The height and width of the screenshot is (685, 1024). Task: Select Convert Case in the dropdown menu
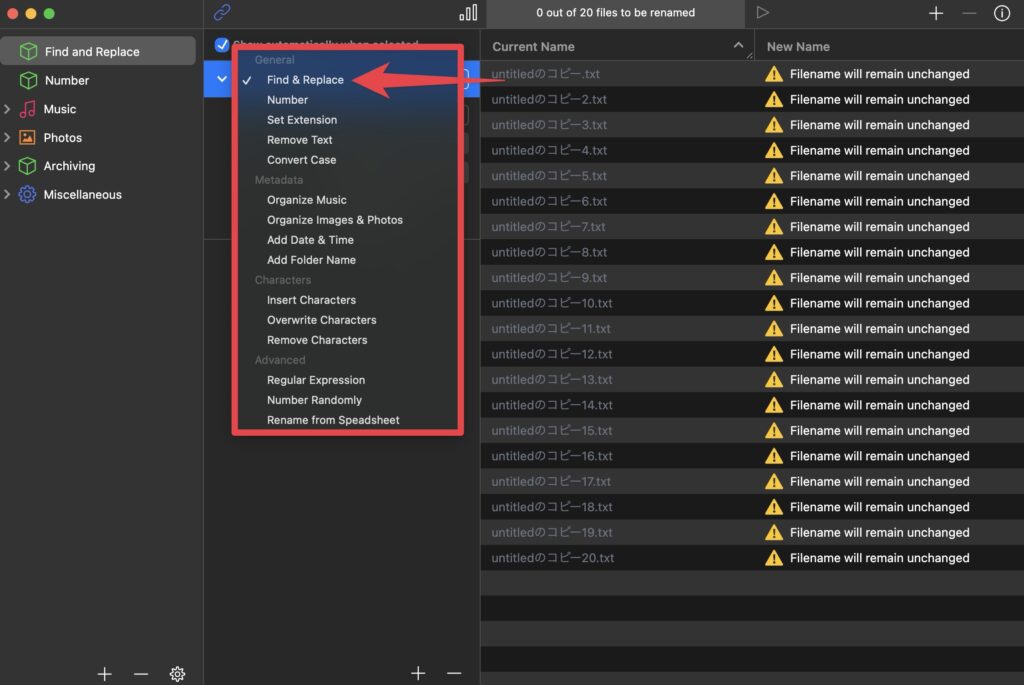coord(301,160)
